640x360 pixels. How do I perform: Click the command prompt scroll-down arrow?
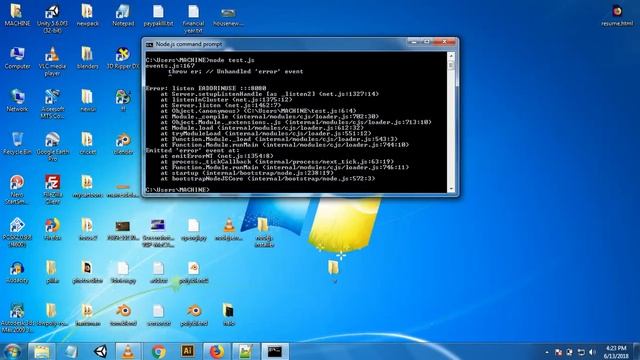pos(451,189)
